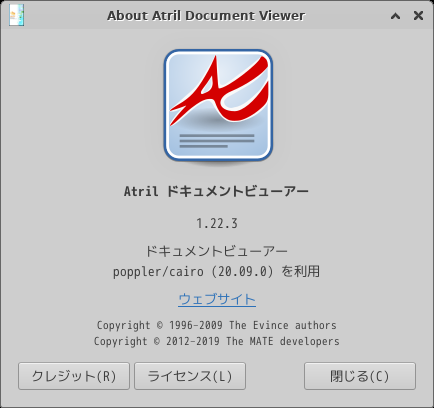
Task: Open the ウェブサイト link
Action: pos(217,299)
